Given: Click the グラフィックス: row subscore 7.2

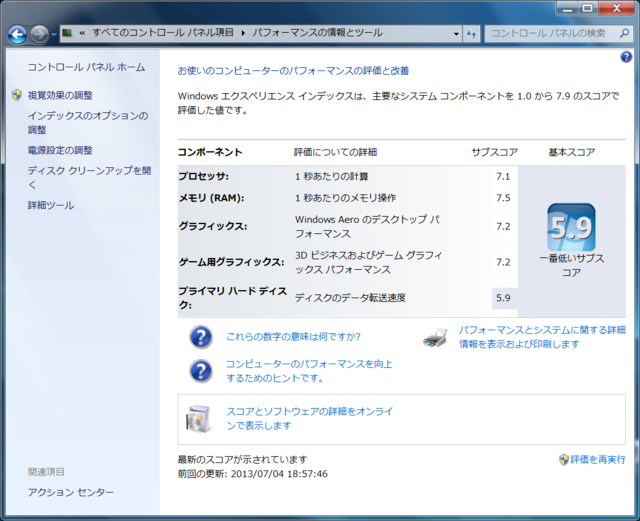Looking at the screenshot, I should 503,227.
